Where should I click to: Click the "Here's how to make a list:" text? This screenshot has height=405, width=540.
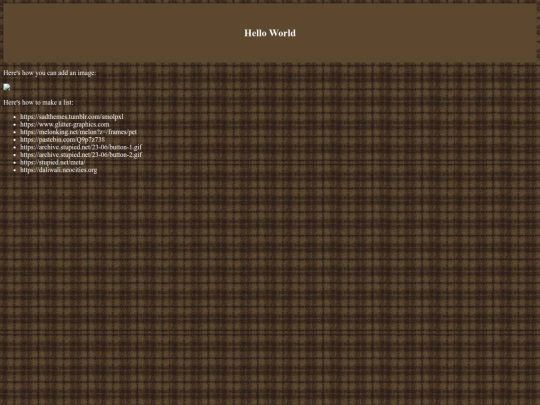coord(38,102)
